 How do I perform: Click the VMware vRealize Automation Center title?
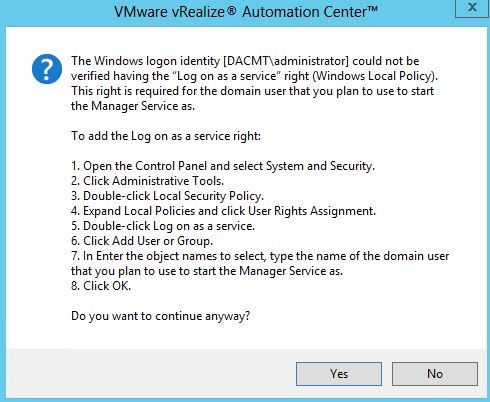coord(246,12)
